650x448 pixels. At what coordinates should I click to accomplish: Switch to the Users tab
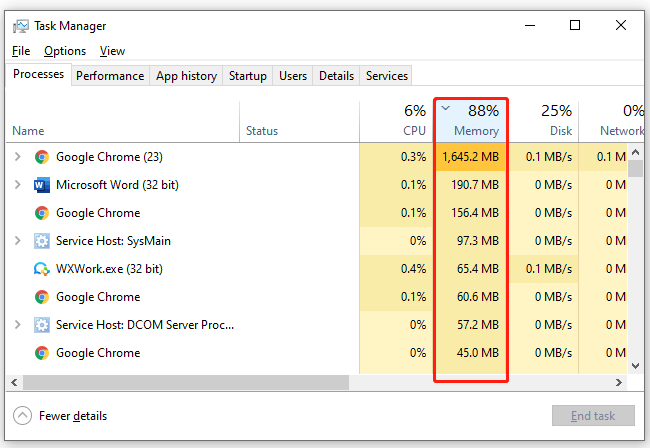293,76
